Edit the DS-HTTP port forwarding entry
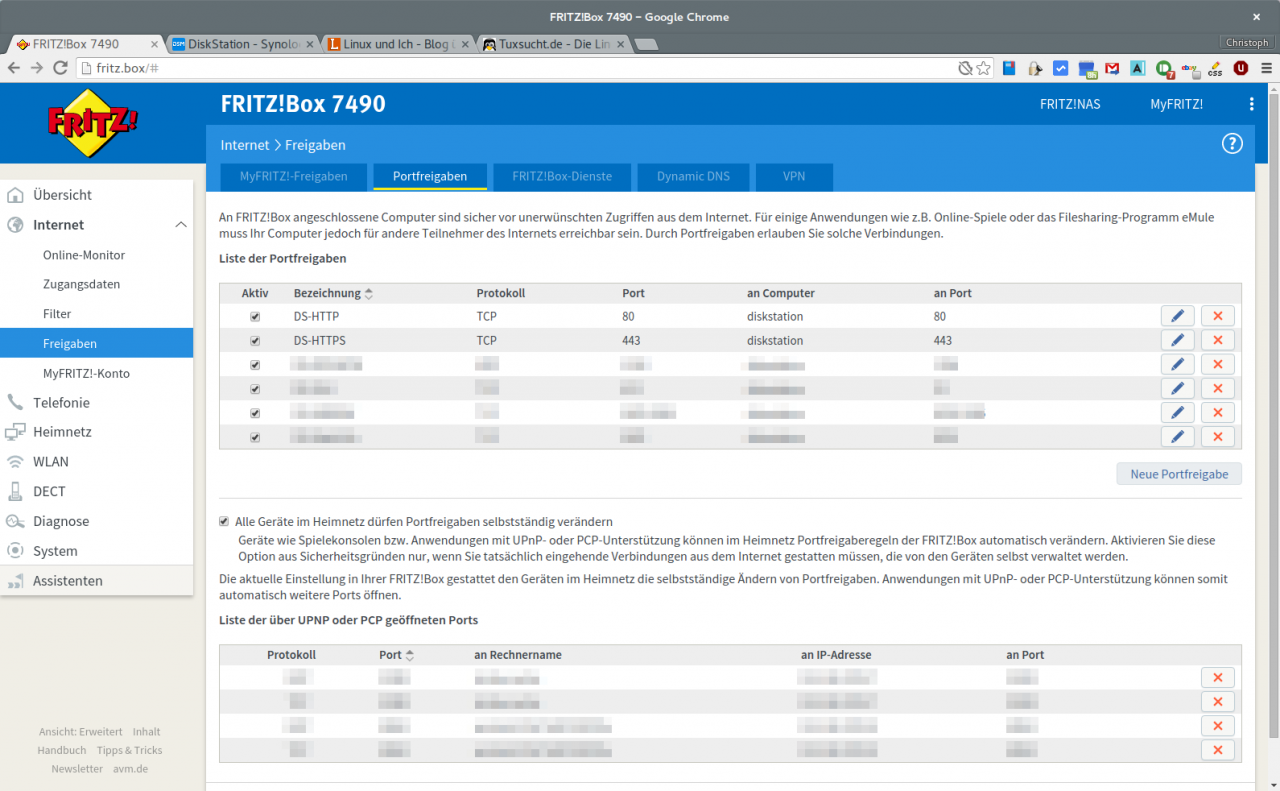Viewport: 1280px width, 791px height. pyautogui.click(x=1177, y=316)
